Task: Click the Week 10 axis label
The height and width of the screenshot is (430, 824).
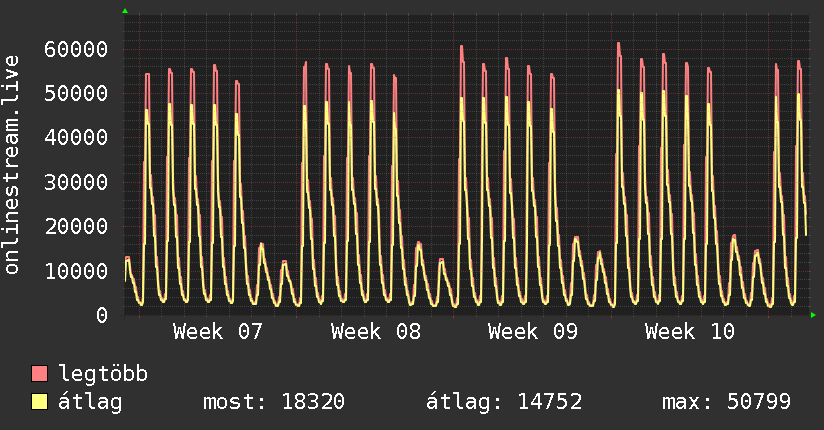Action: [690, 332]
